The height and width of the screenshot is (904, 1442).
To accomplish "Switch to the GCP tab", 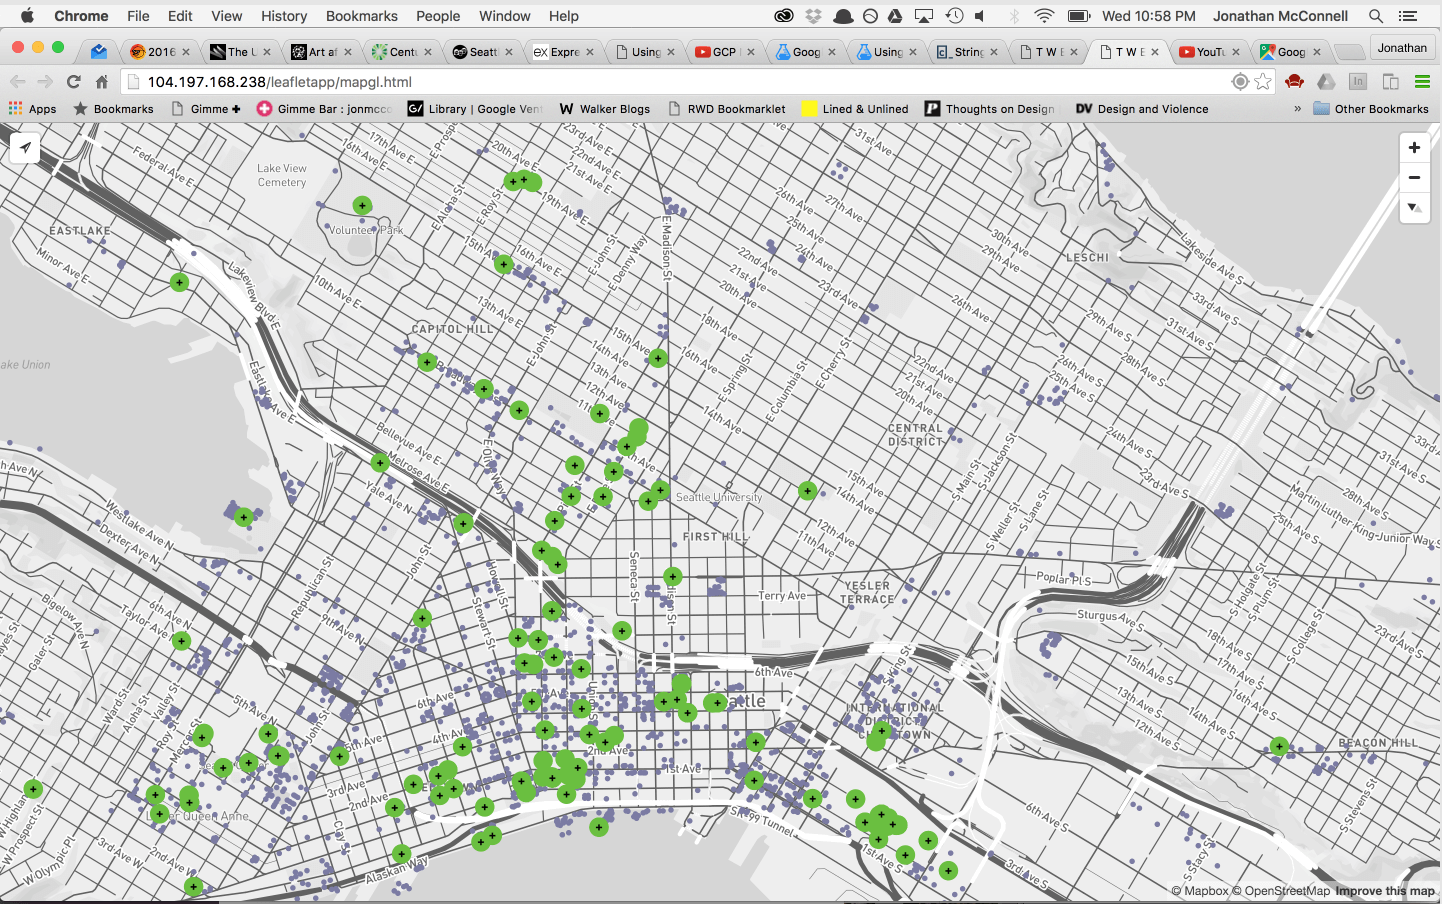I will pyautogui.click(x=725, y=52).
